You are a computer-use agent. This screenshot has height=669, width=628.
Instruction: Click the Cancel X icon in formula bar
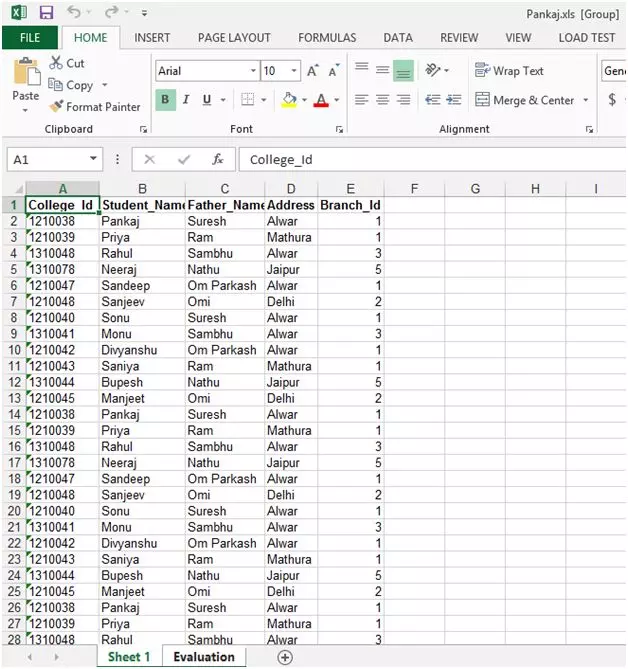pyautogui.click(x=149, y=160)
